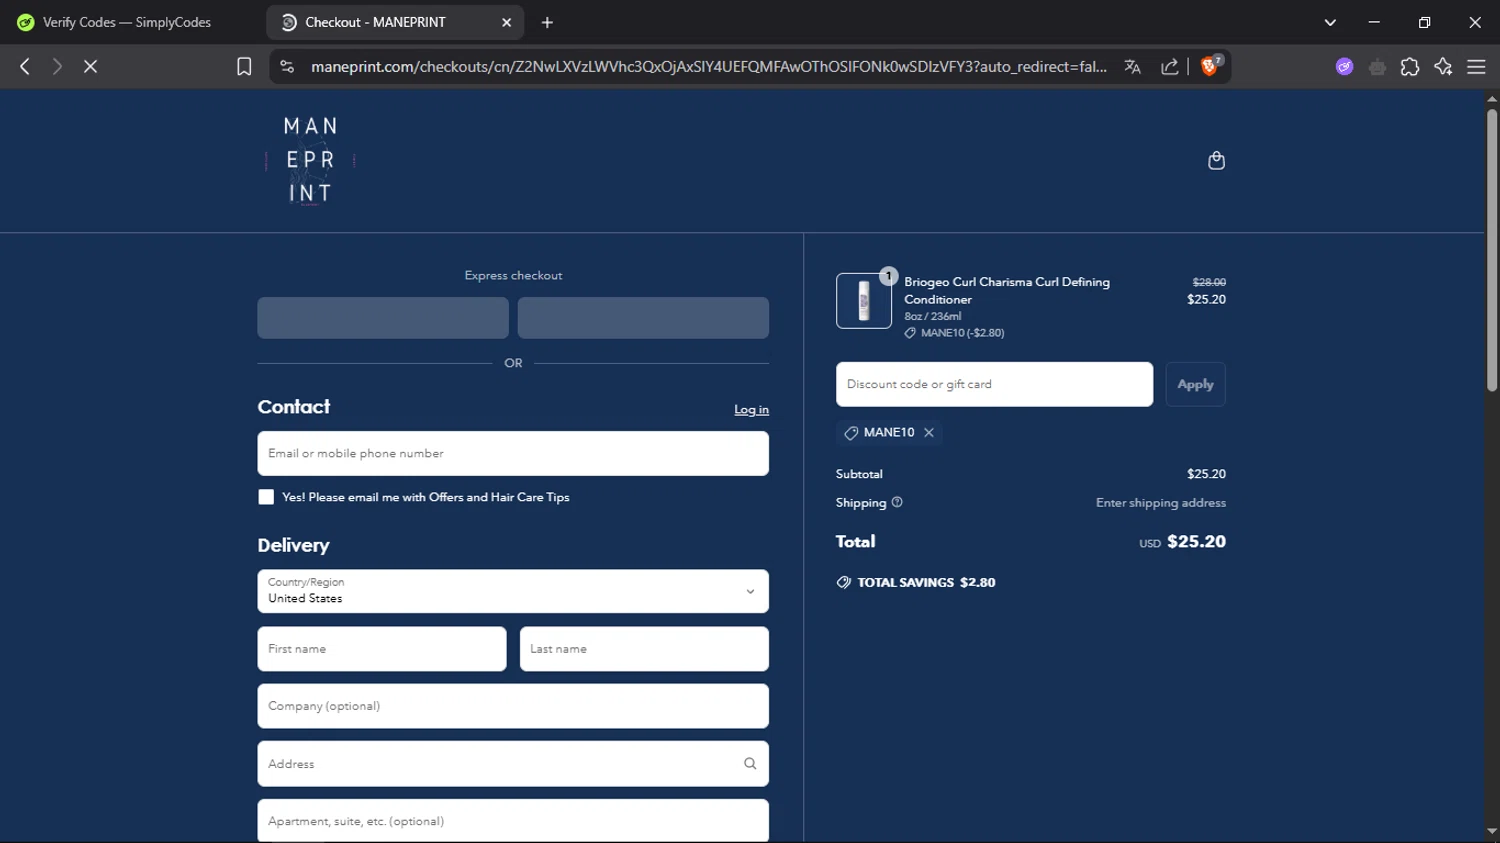Screen dimensions: 1500x843
Task: Focus the Apartment, suite field
Action: [513, 821]
